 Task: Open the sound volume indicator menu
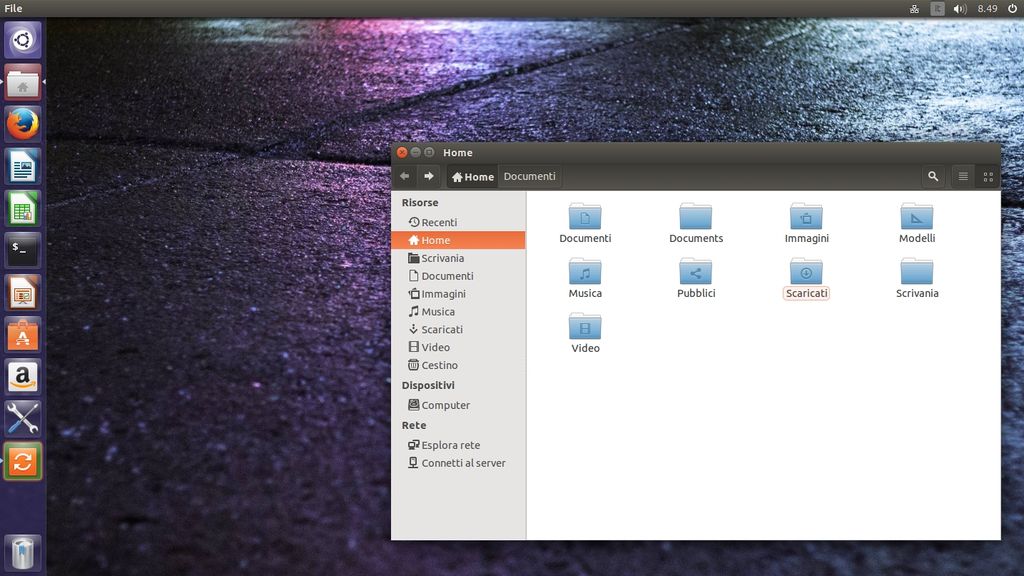[960, 8]
